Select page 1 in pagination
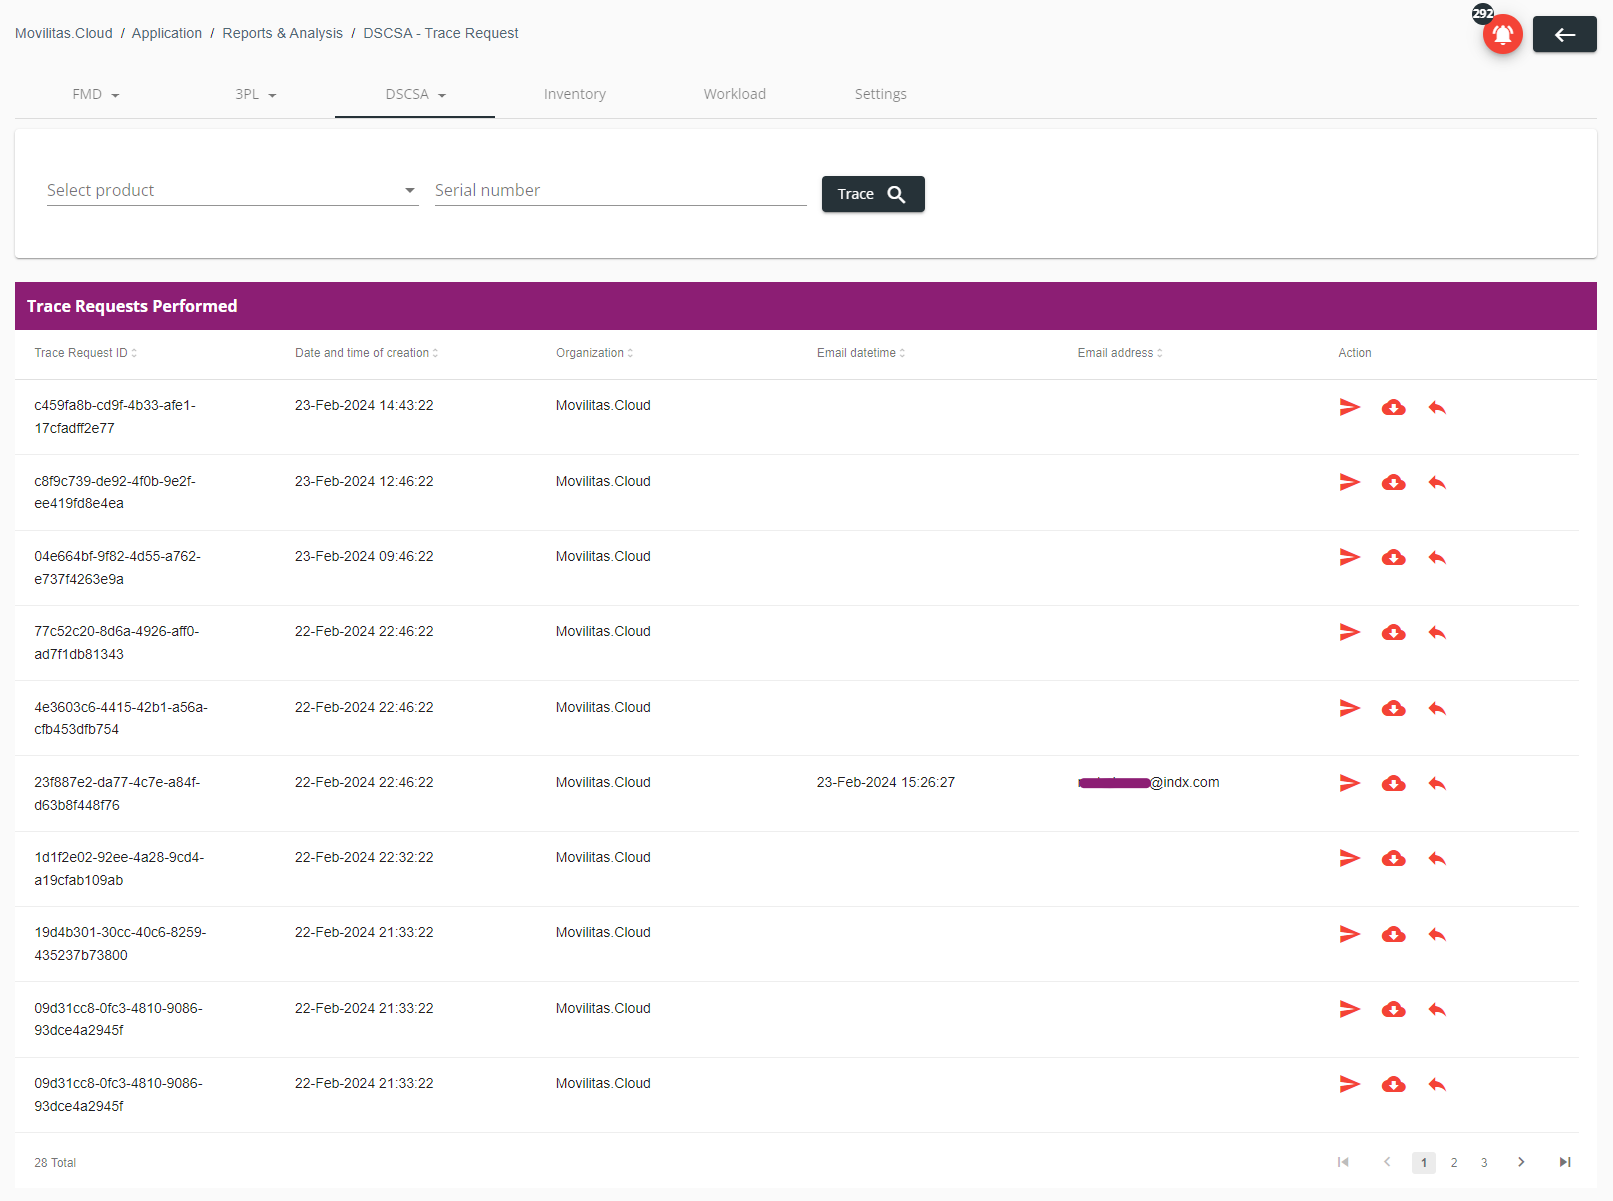 click(x=1424, y=1162)
